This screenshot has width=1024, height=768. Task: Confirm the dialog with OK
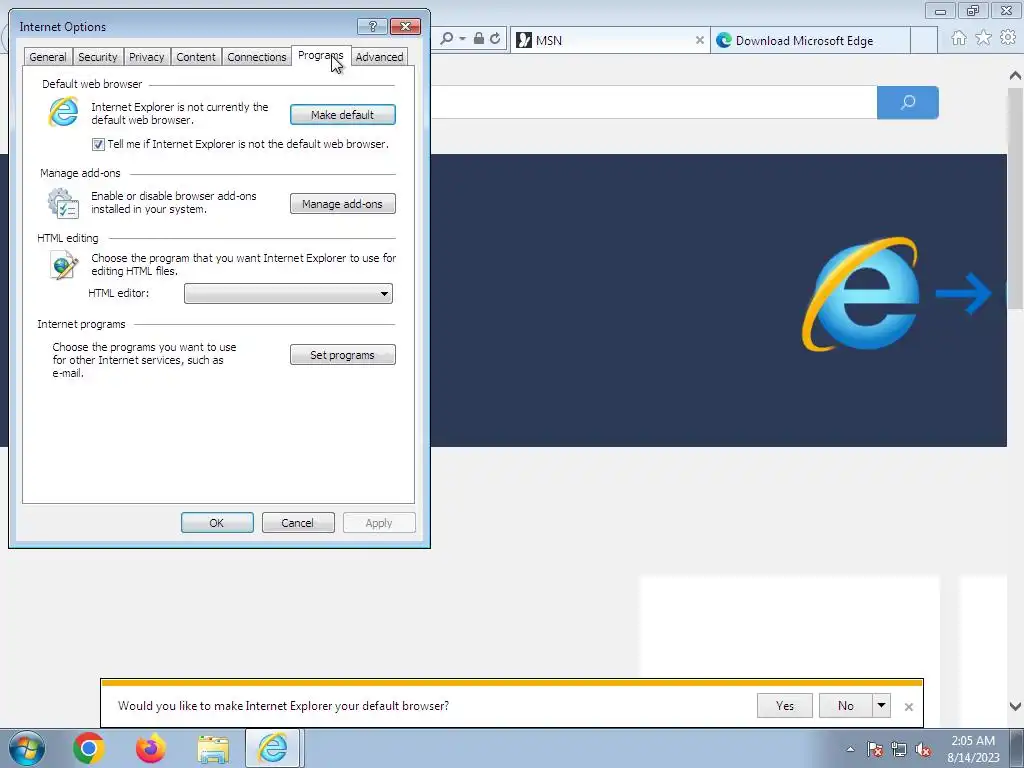tap(217, 522)
